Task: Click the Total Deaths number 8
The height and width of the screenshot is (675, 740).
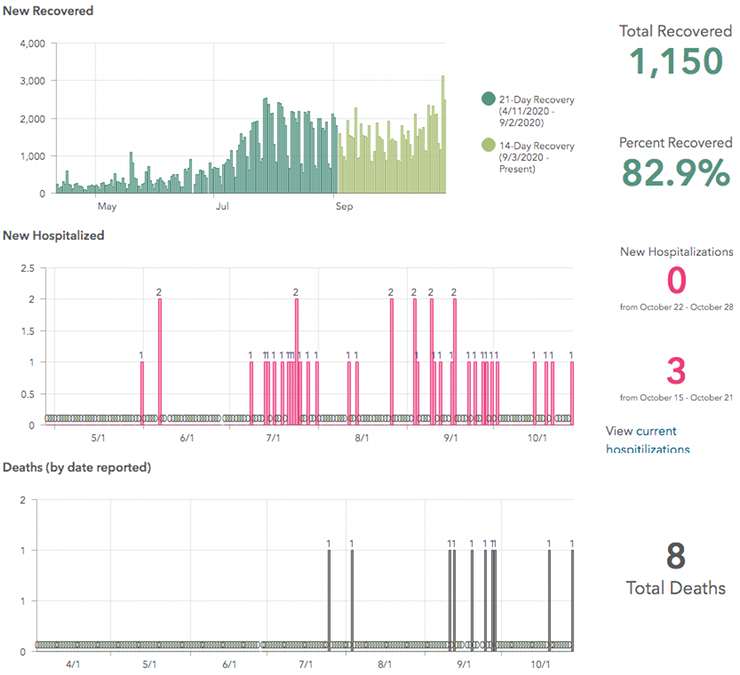Action: tap(675, 556)
